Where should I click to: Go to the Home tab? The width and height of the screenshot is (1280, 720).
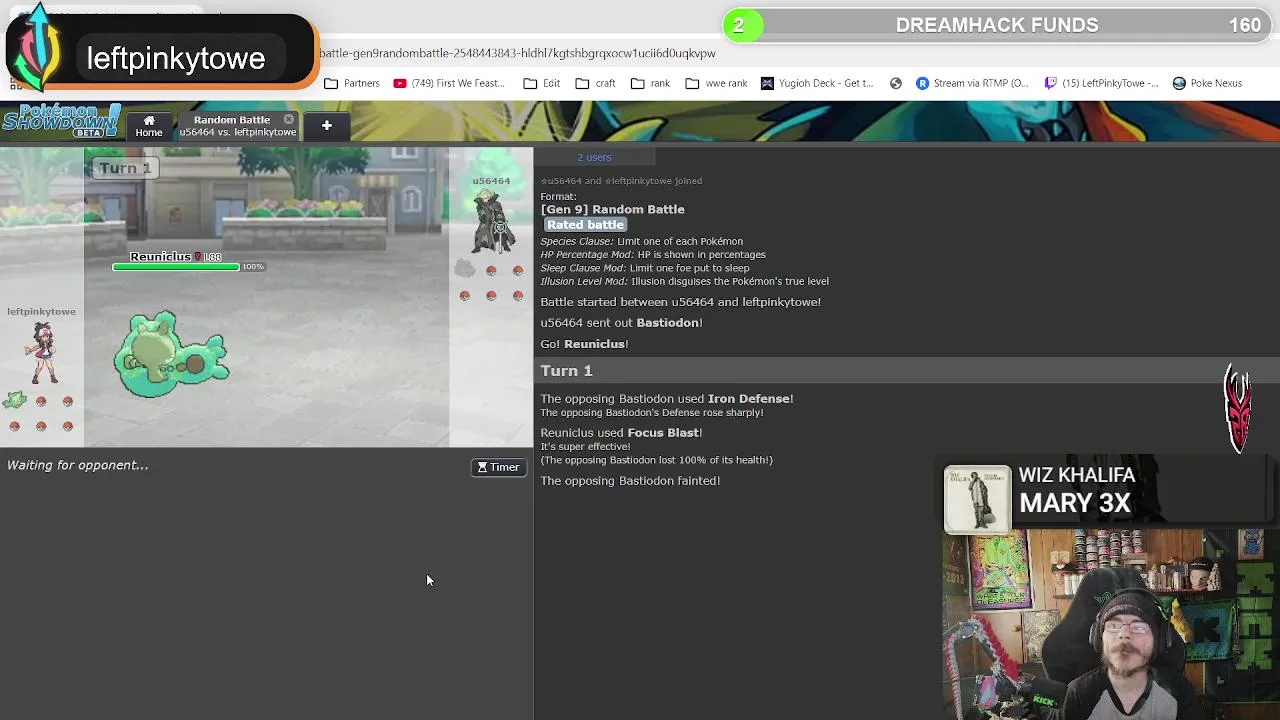point(149,125)
